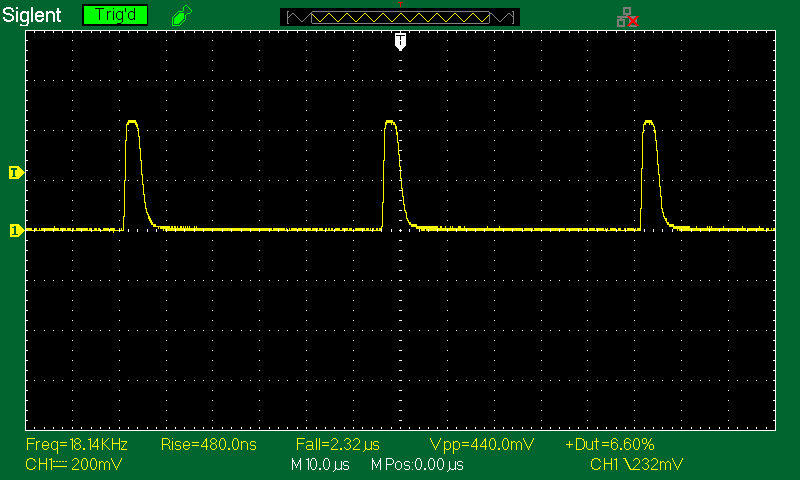
Task: Click the waveform memory overview bar
Action: point(400,16)
